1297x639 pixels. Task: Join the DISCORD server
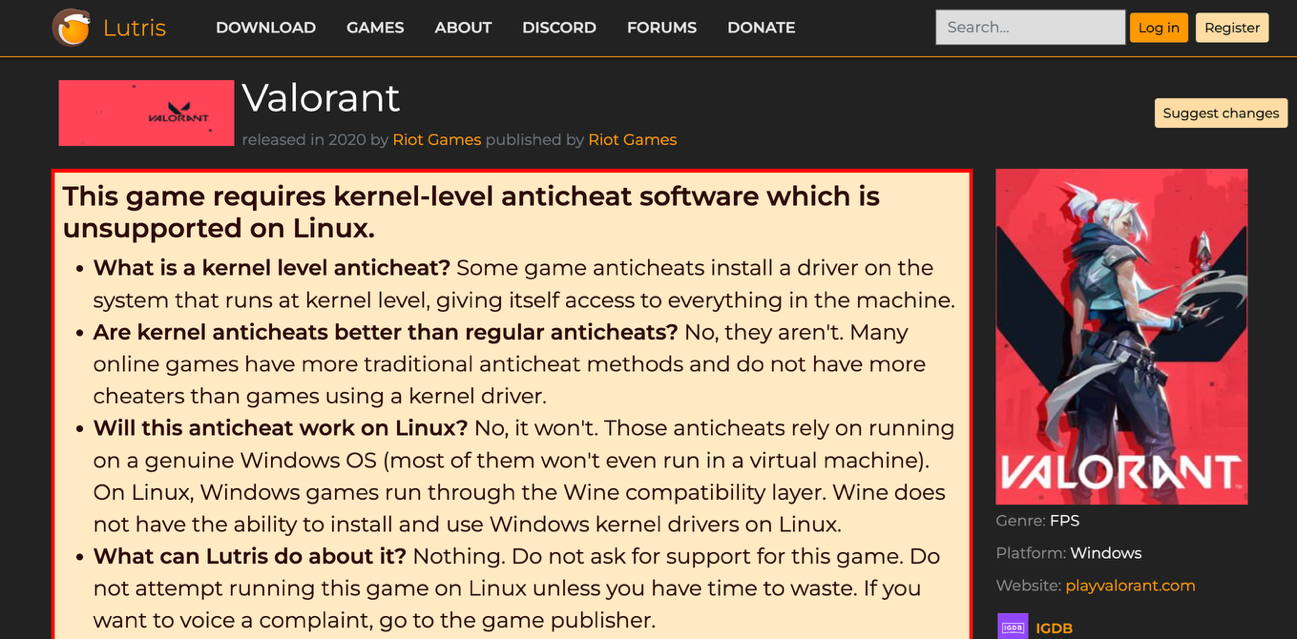click(559, 27)
